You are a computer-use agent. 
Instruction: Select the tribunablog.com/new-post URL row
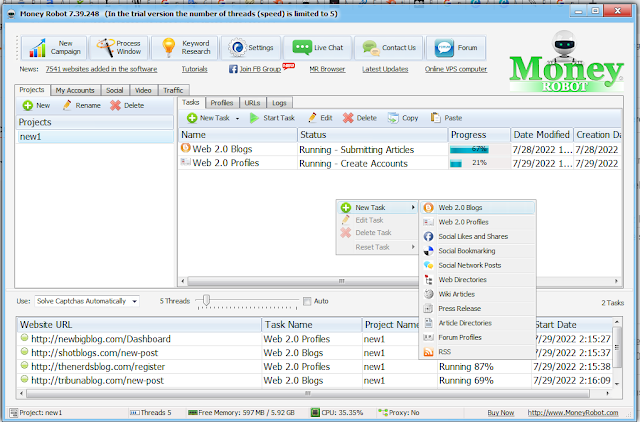315,380
